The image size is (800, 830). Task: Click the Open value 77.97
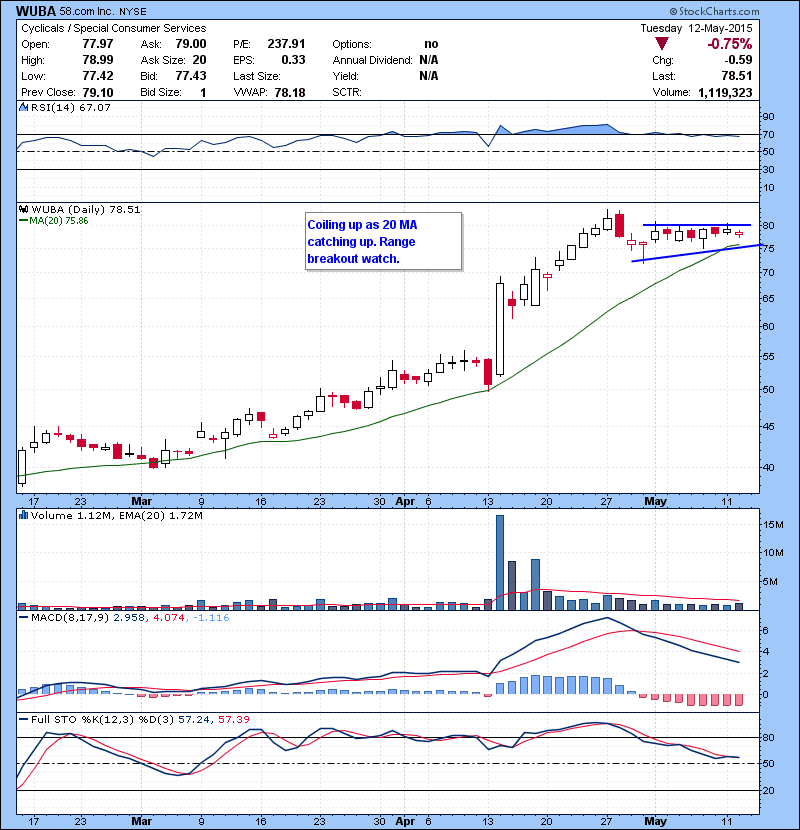click(x=98, y=44)
